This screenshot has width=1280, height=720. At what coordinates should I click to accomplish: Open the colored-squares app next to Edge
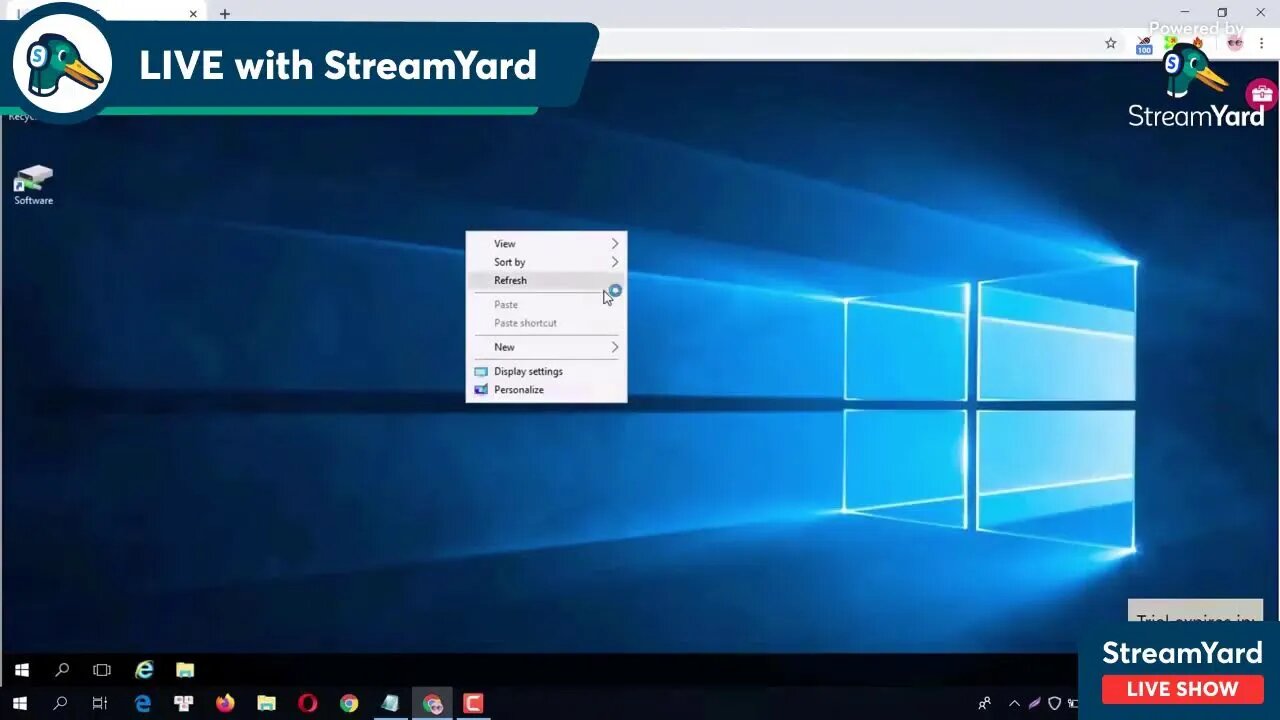(x=184, y=703)
